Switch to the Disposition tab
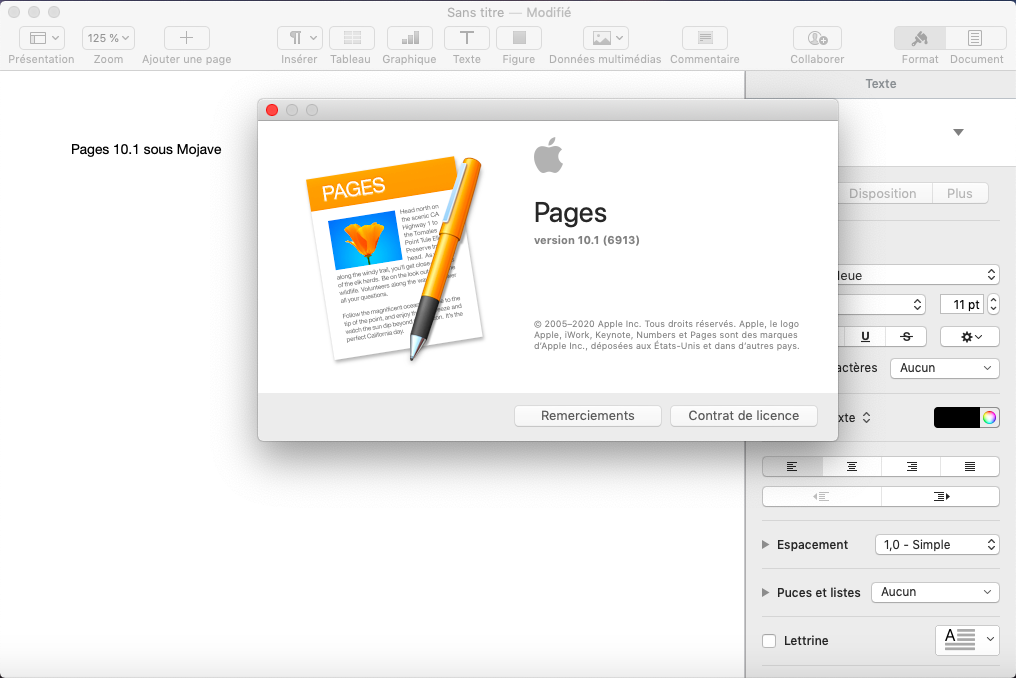This screenshot has width=1016, height=678. tap(883, 193)
